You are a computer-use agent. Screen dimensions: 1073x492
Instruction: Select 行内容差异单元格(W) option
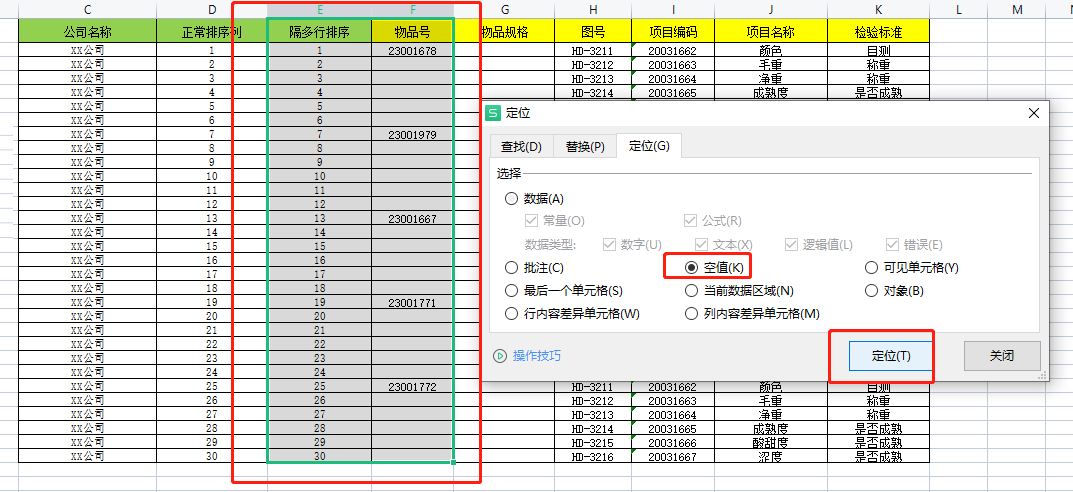511,314
